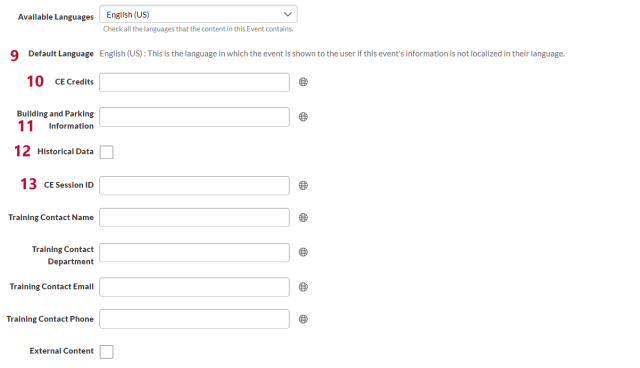Screen dimensions: 640x368
Task: Click the globe icon beside Training Contact Name
Action: (303, 218)
